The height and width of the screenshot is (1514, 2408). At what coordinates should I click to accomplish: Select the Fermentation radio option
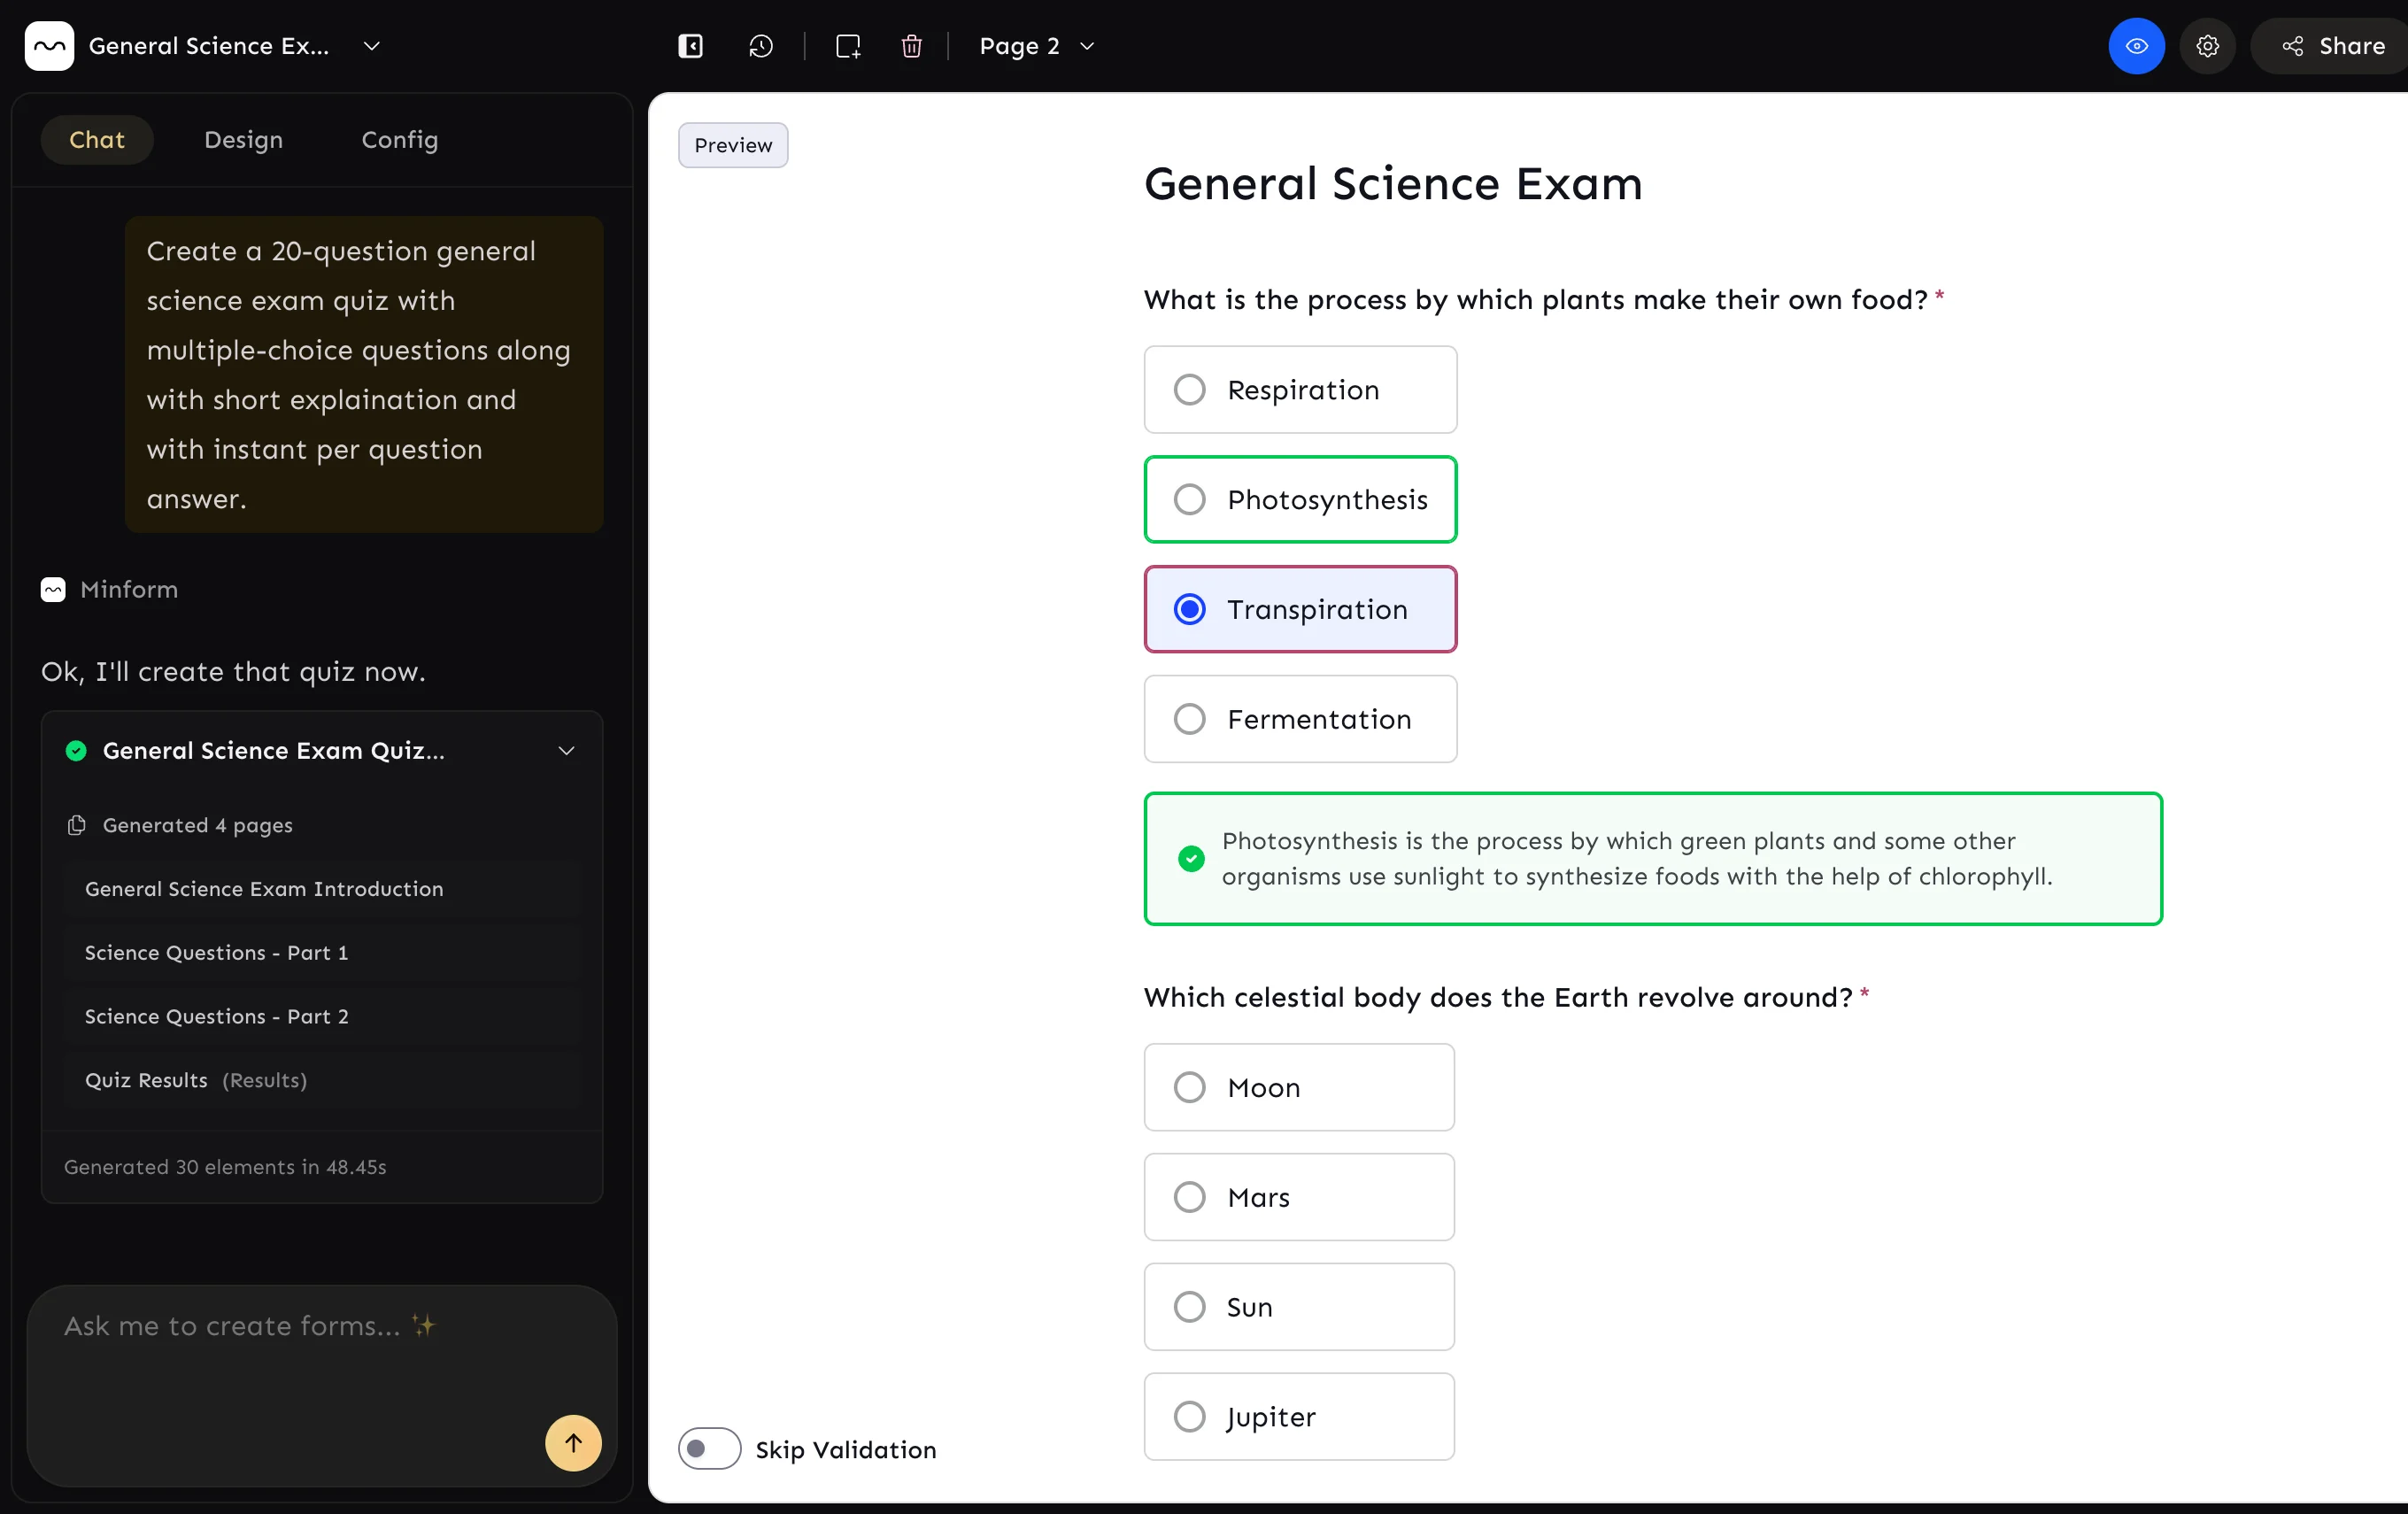[1189, 719]
